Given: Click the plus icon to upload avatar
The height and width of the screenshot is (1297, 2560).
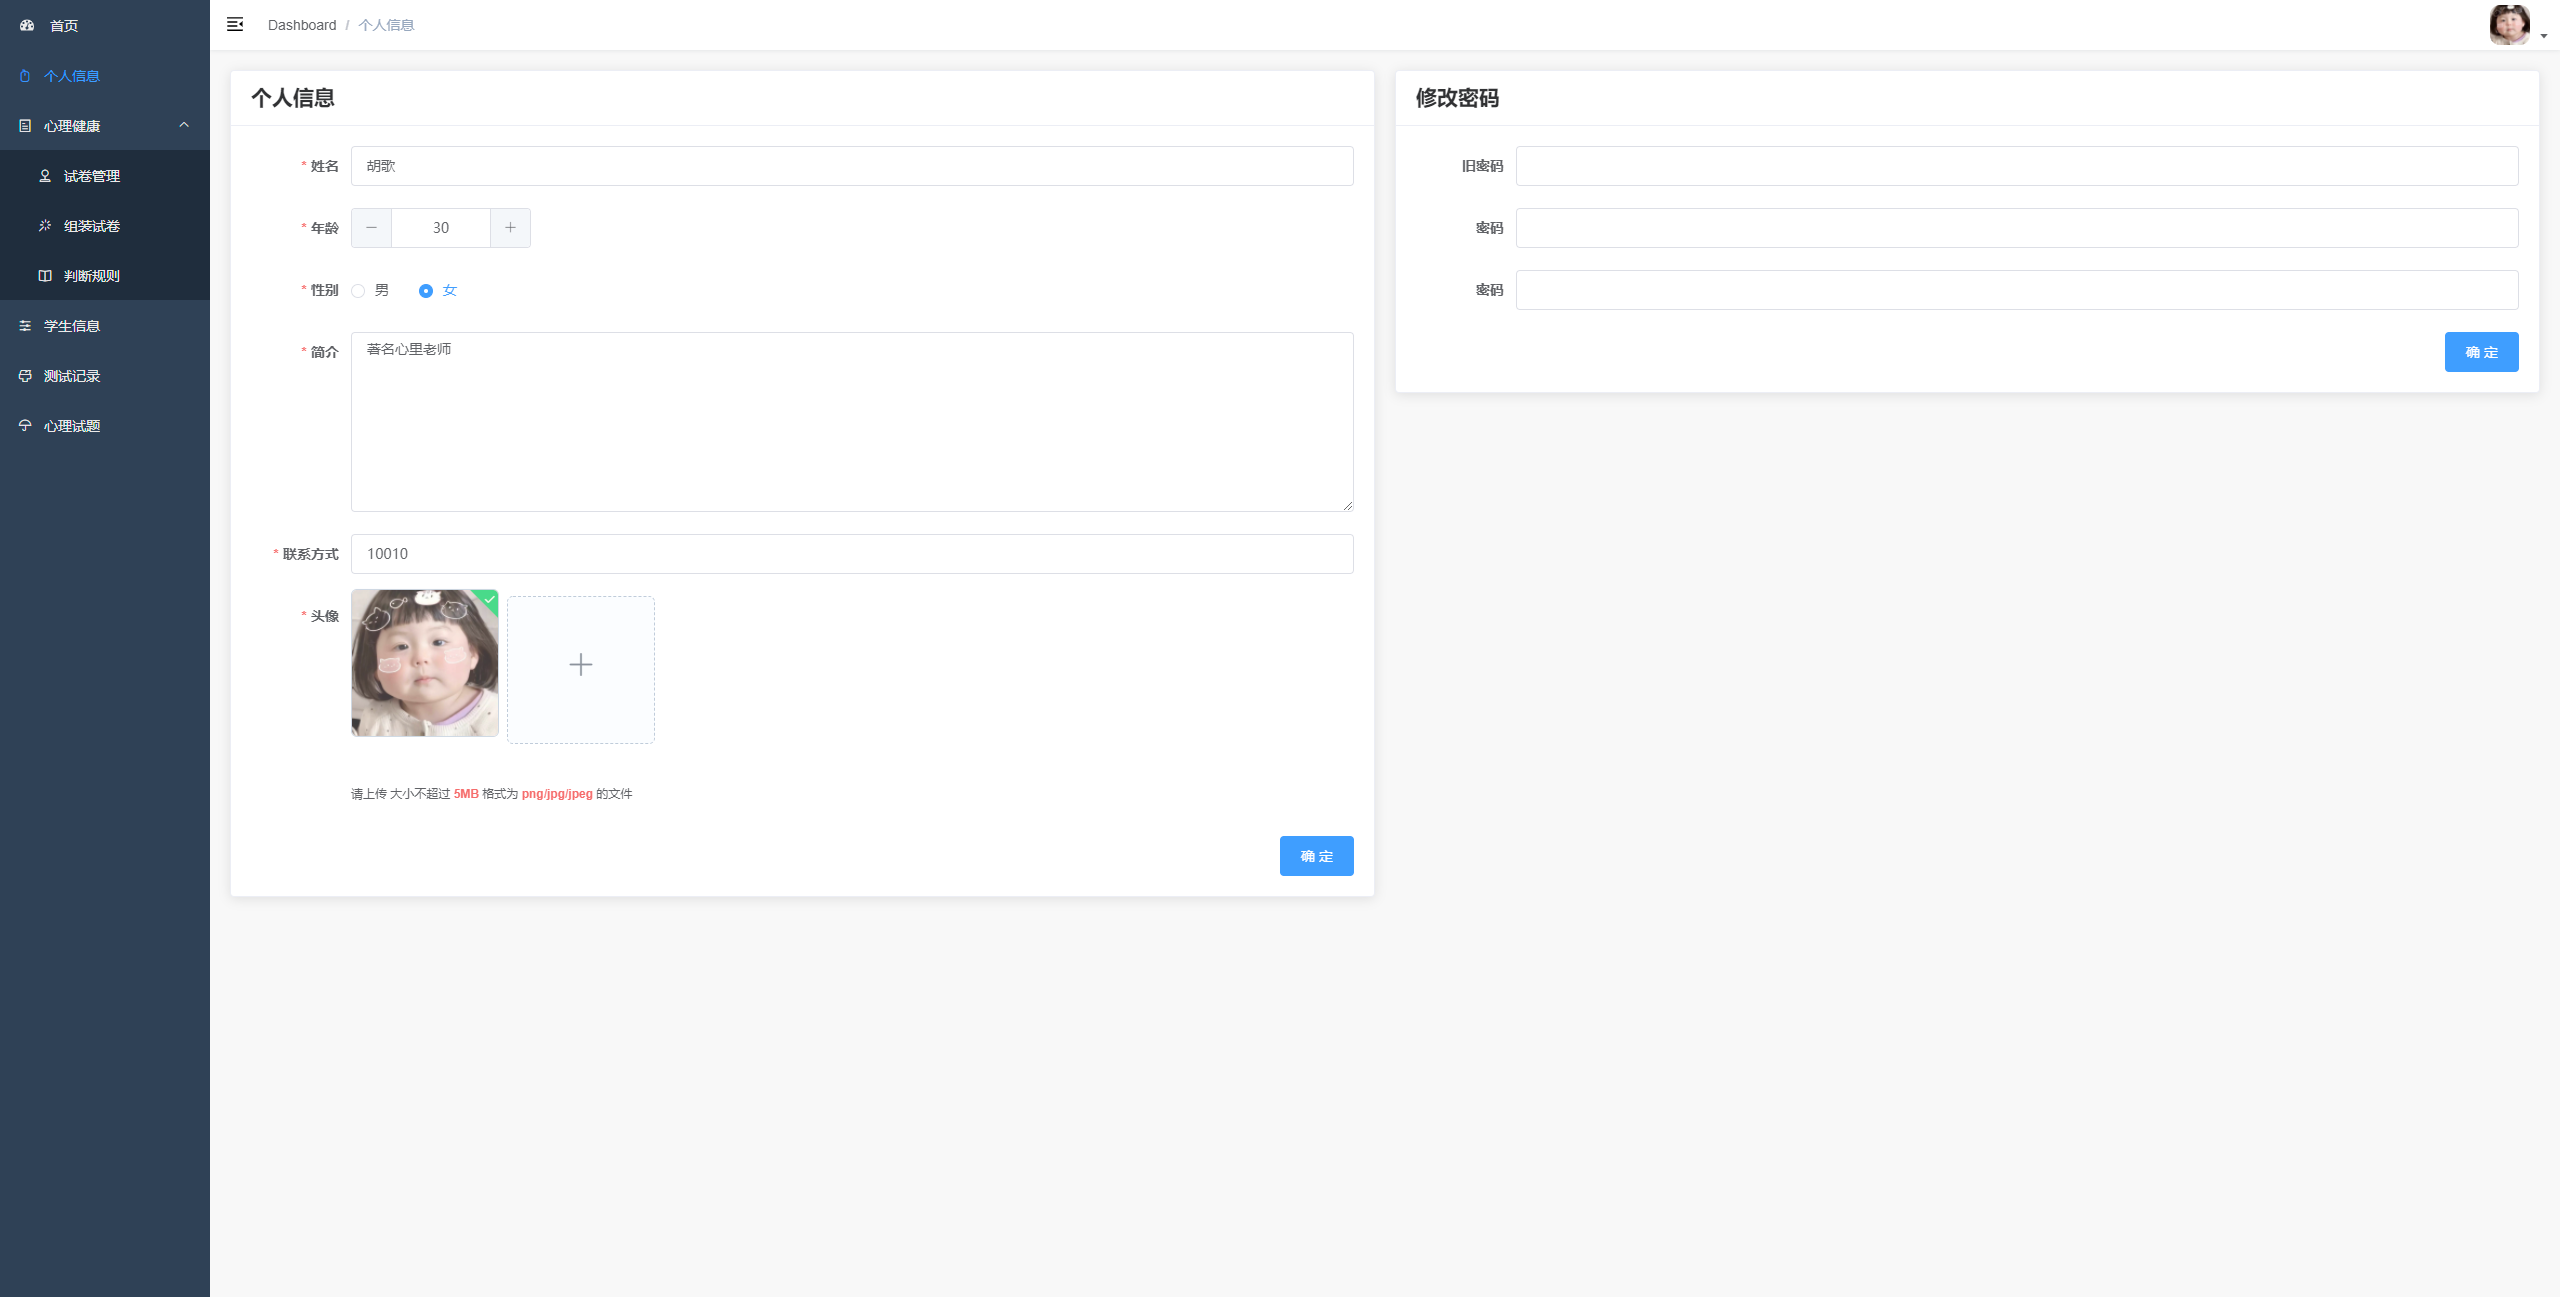Looking at the screenshot, I should [x=581, y=665].
